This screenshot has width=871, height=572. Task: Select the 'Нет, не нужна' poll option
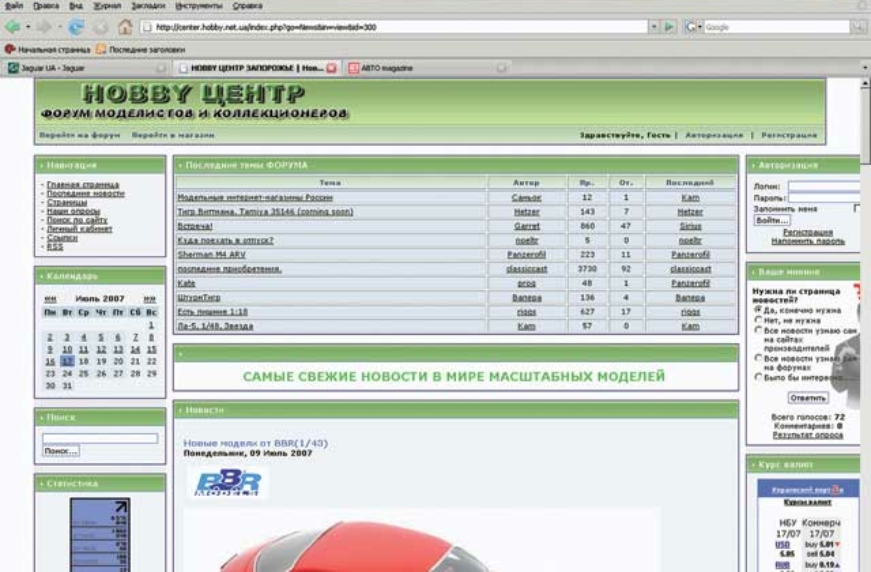point(757,320)
